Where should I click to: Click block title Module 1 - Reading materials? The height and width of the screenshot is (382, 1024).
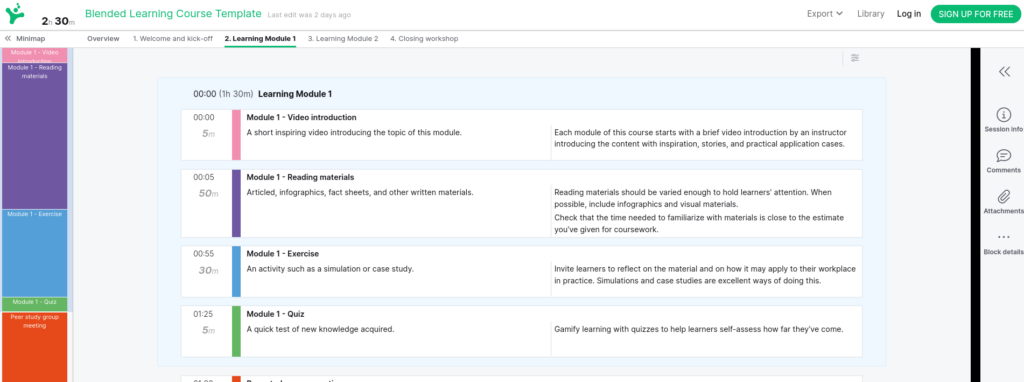[300, 177]
